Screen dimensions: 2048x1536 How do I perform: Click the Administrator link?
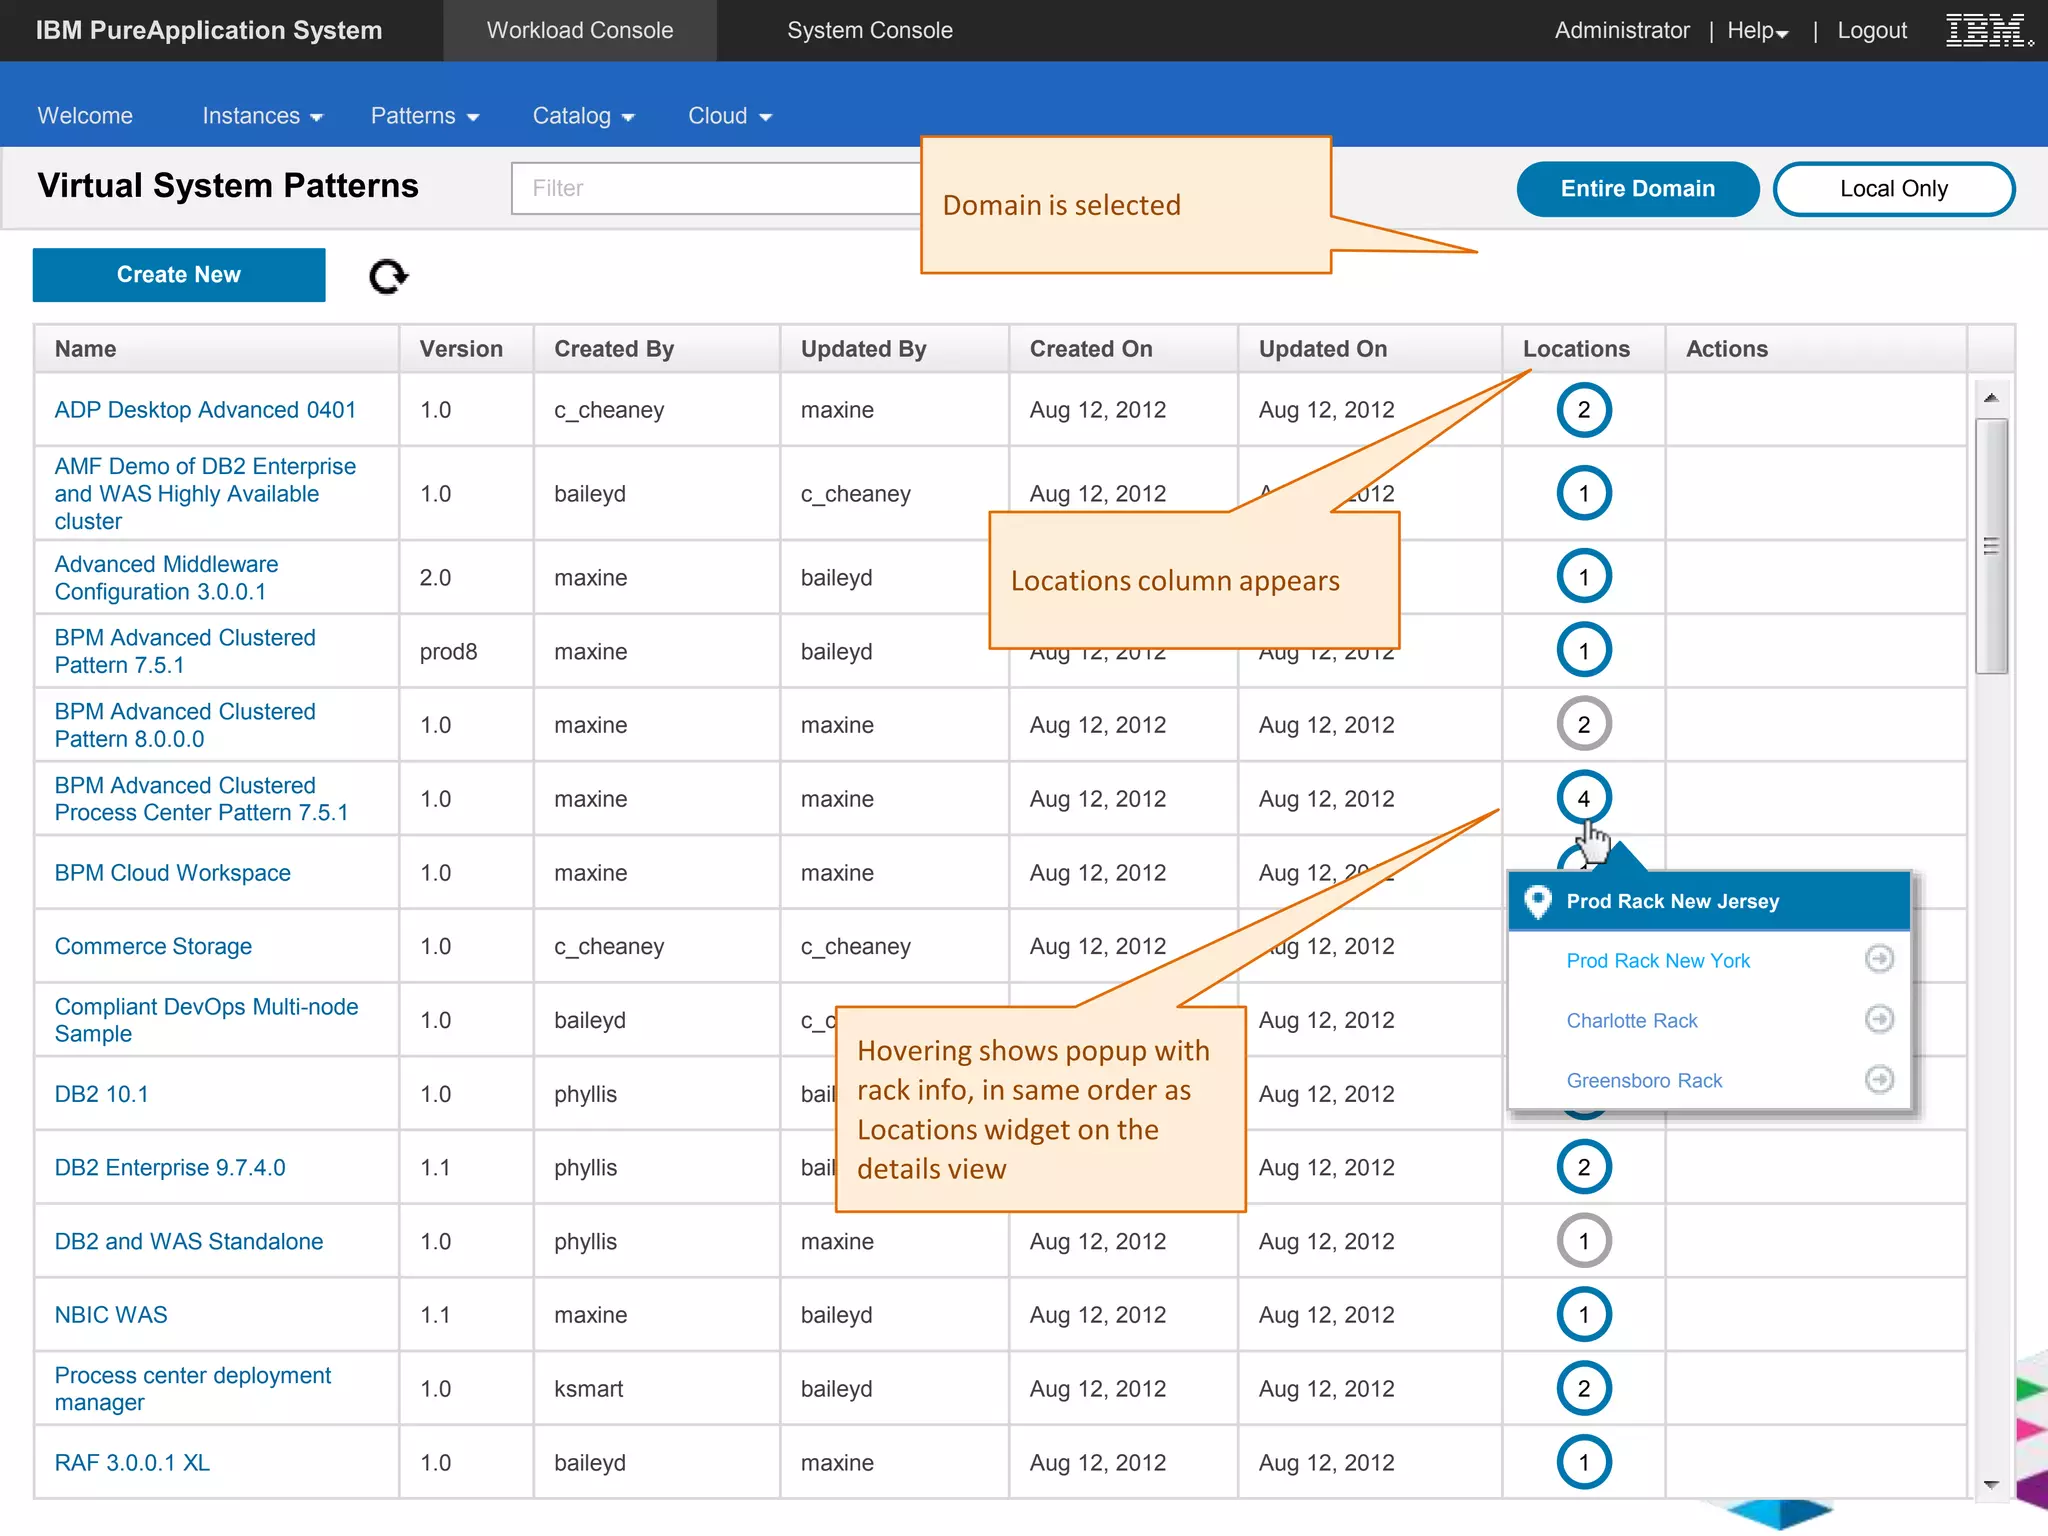pos(1622,31)
